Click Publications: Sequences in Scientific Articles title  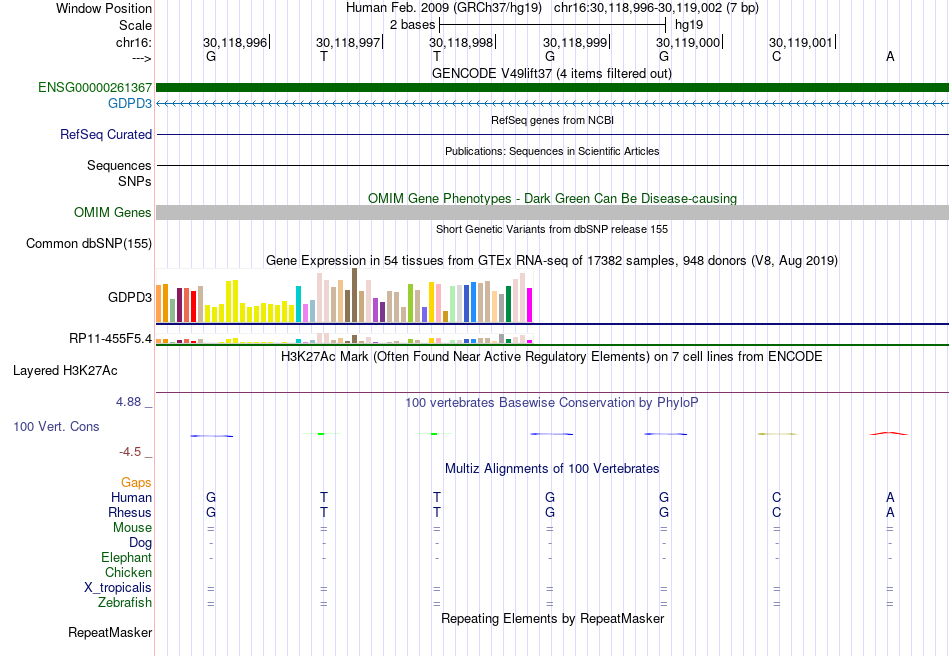click(552, 151)
